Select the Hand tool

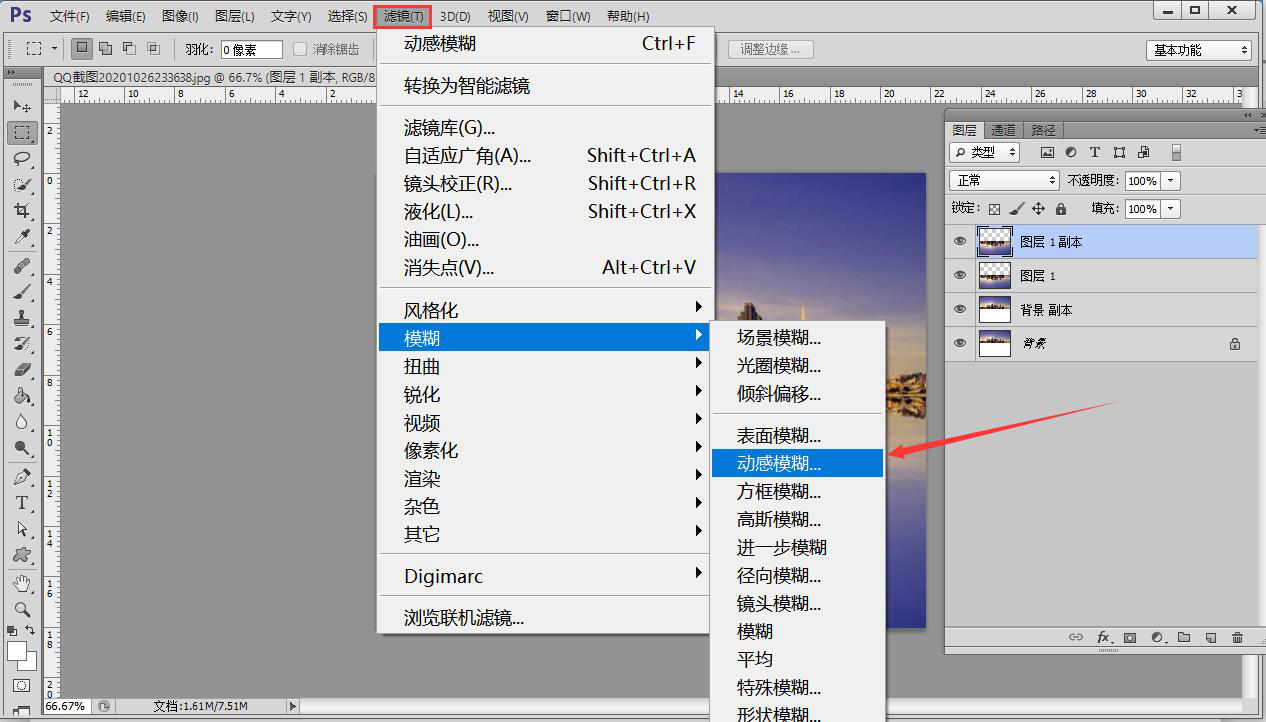pyautogui.click(x=22, y=583)
